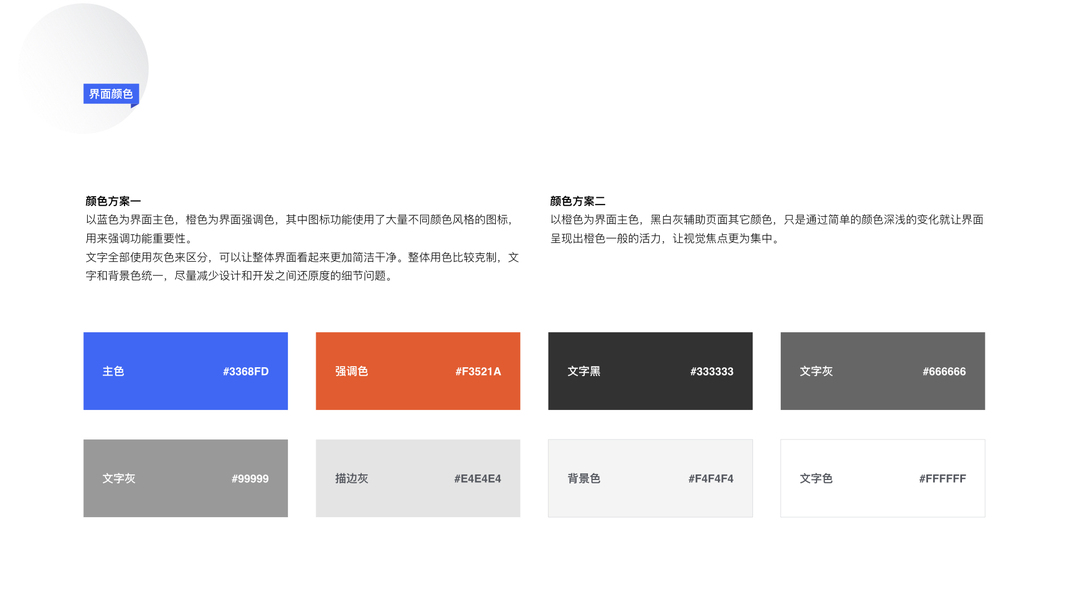The image size is (1067, 600).
Task: Click the line starting 呈现出橙色一般的活力
Action: 665,239
